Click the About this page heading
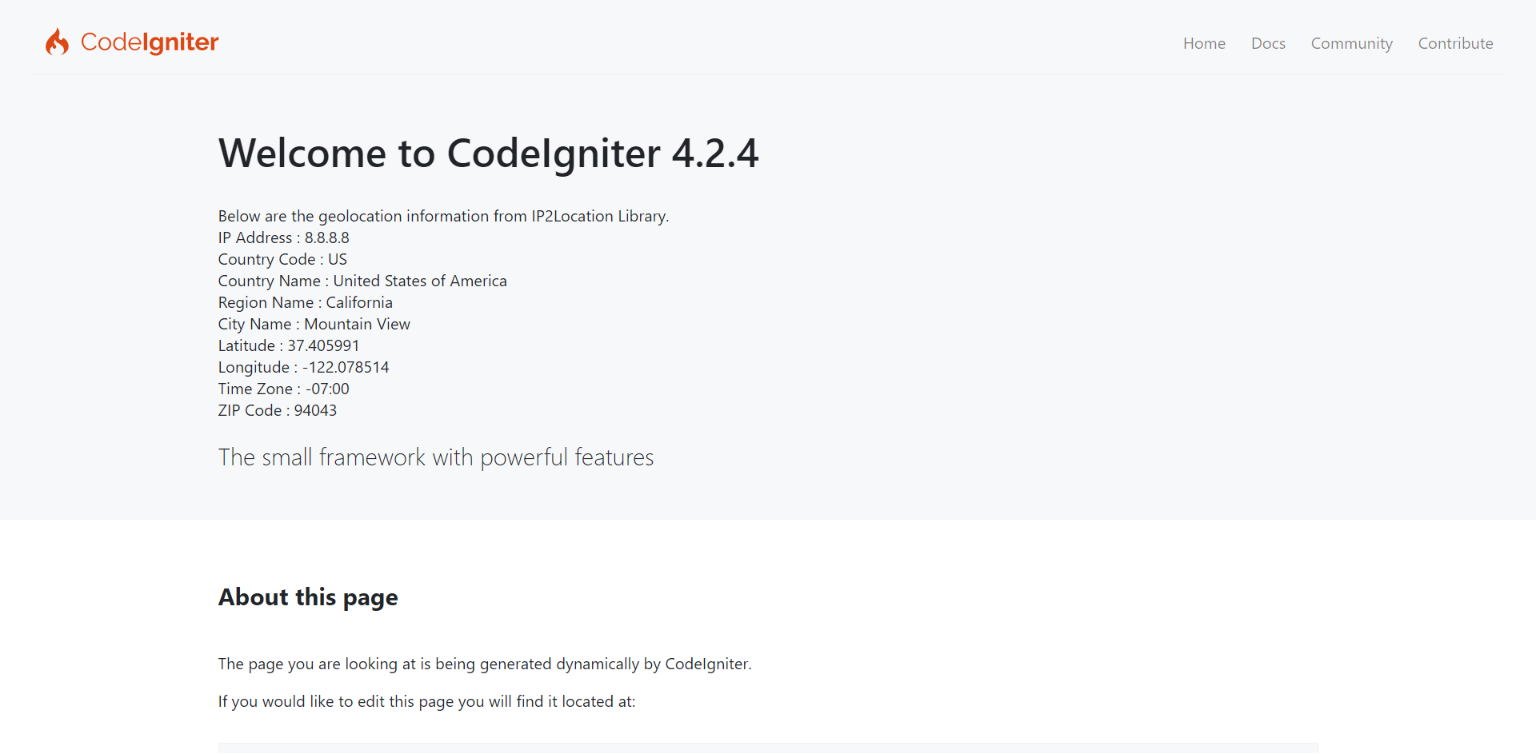Image resolution: width=1536 pixels, height=754 pixels. (308, 597)
